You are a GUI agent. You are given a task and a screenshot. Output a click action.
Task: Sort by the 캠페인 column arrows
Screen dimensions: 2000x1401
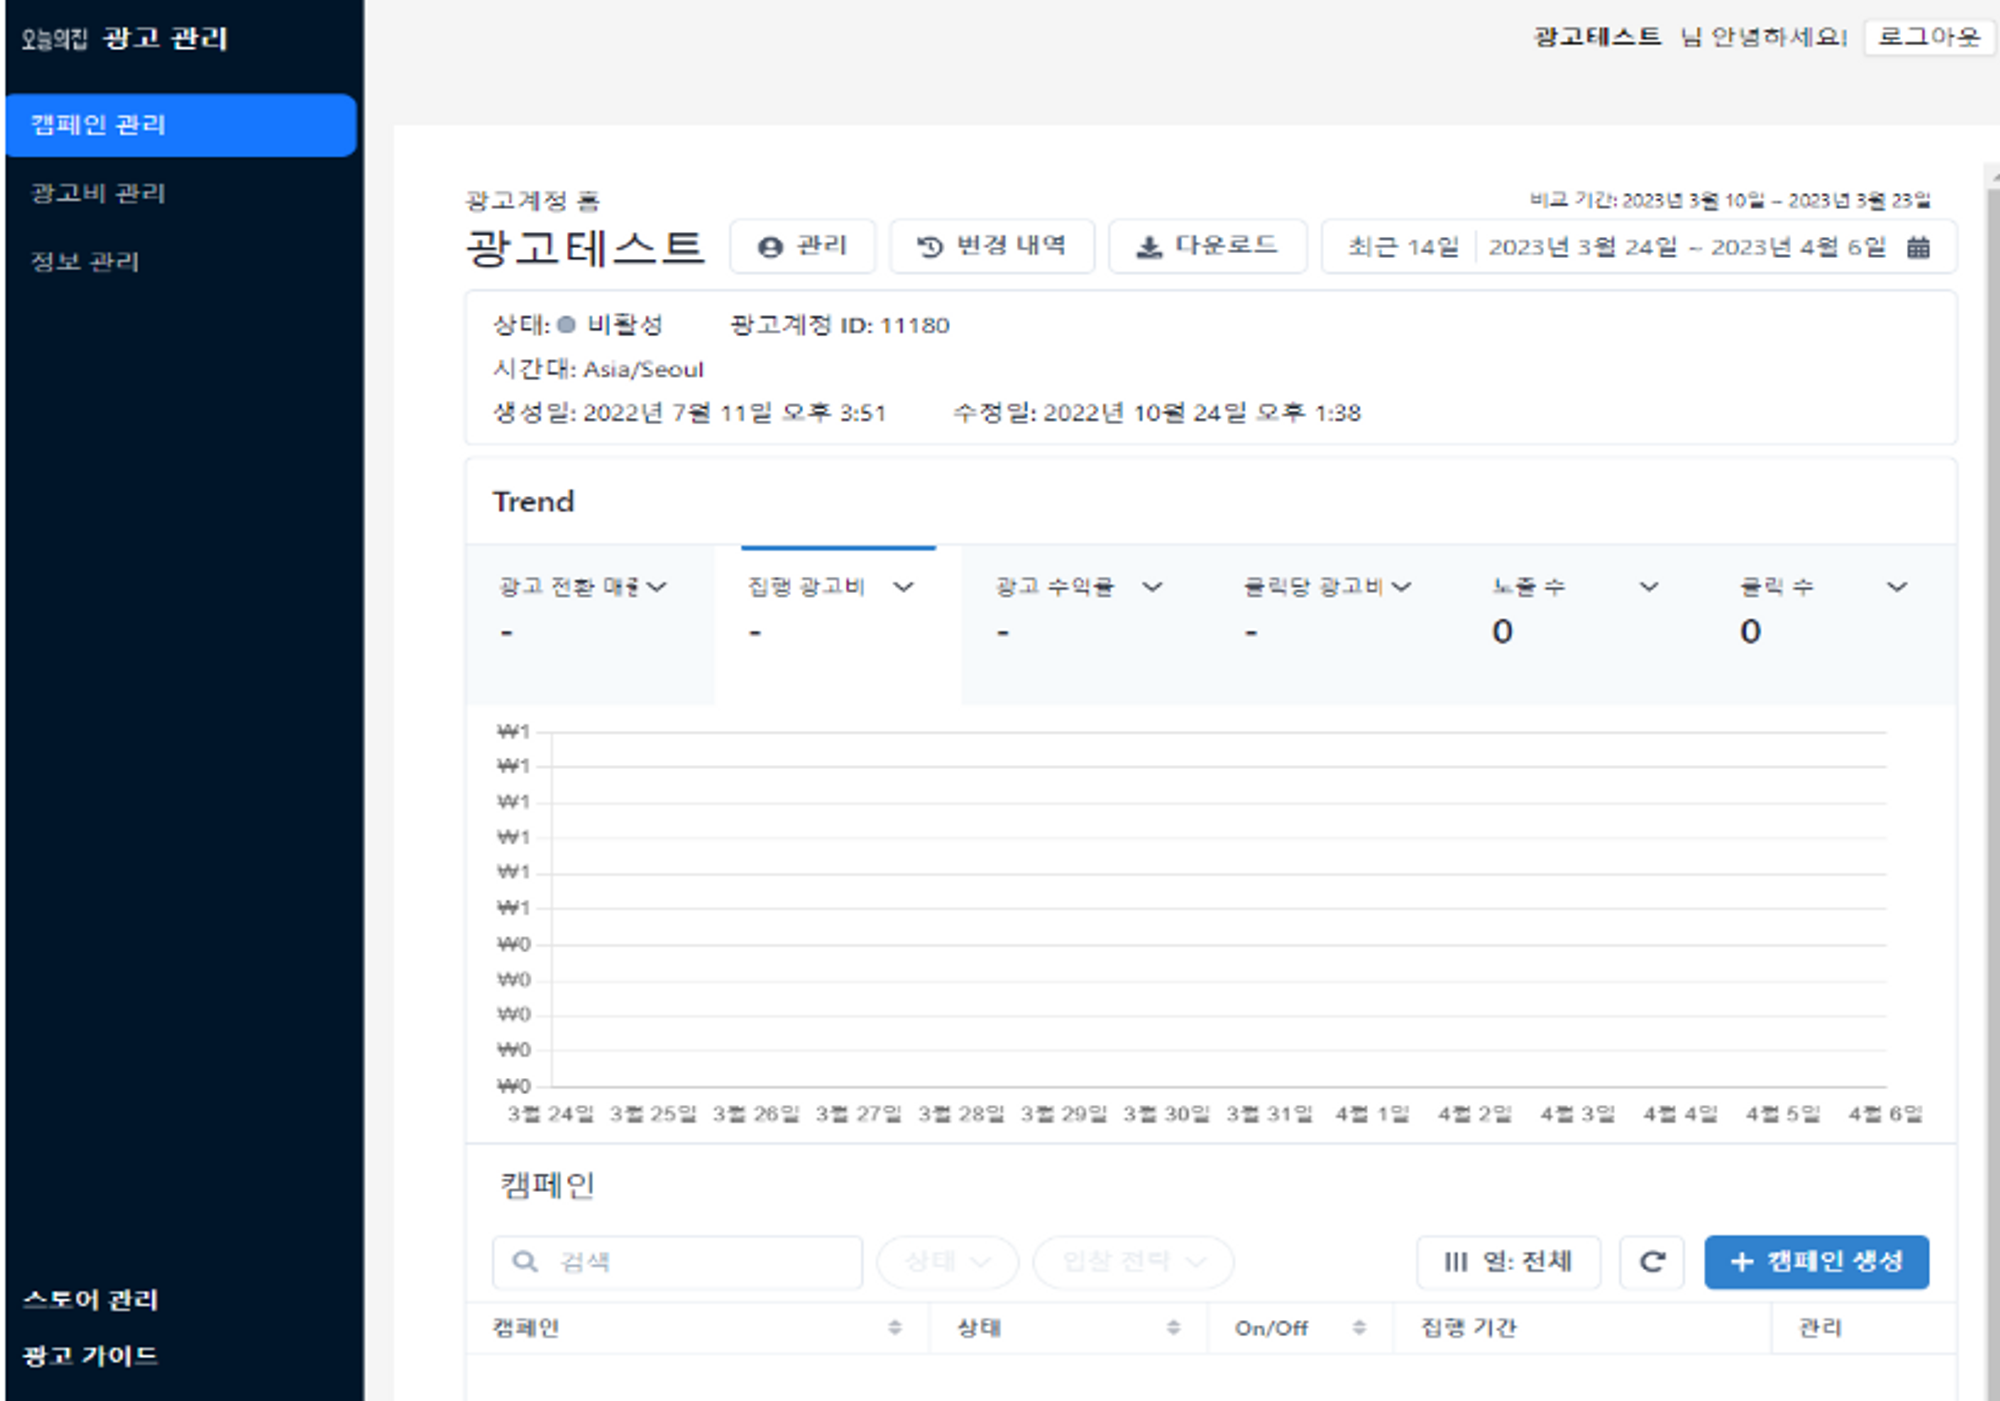(x=895, y=1328)
